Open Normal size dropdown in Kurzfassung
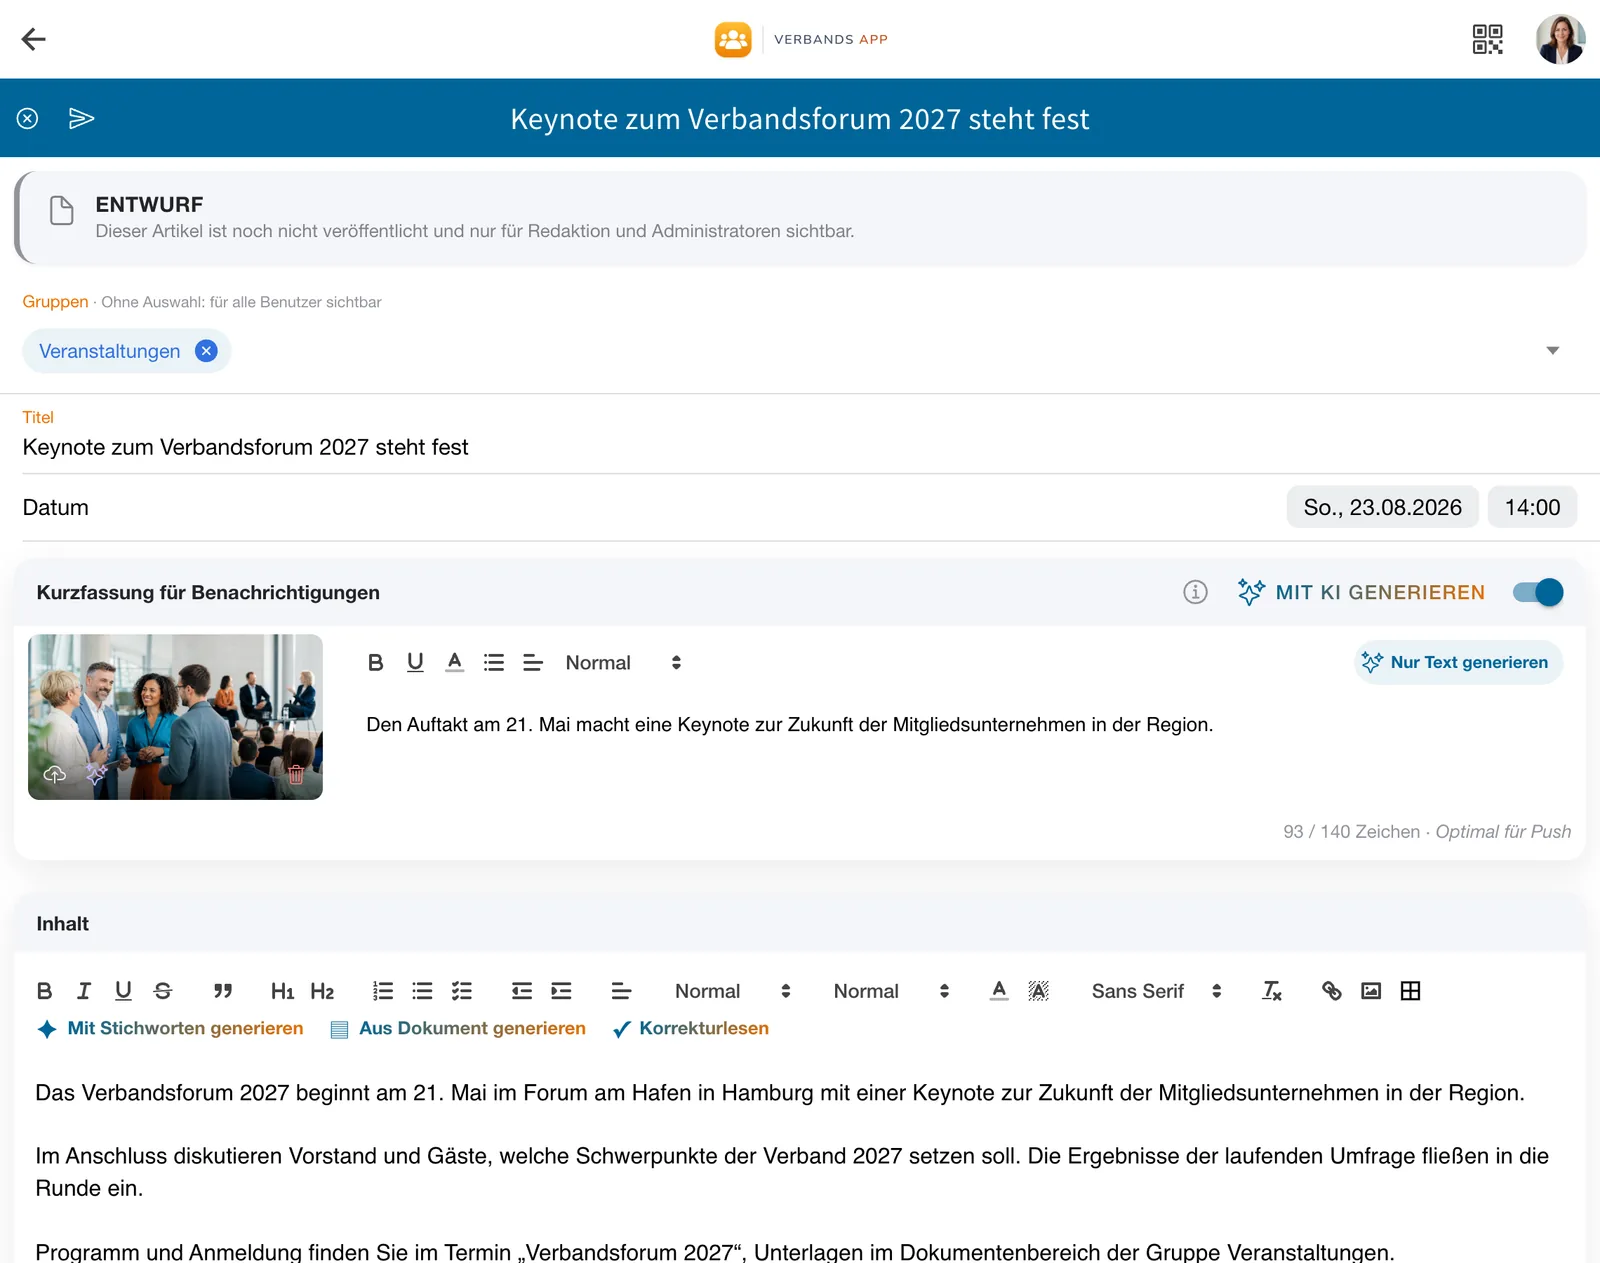The image size is (1600, 1263). [x=623, y=663]
